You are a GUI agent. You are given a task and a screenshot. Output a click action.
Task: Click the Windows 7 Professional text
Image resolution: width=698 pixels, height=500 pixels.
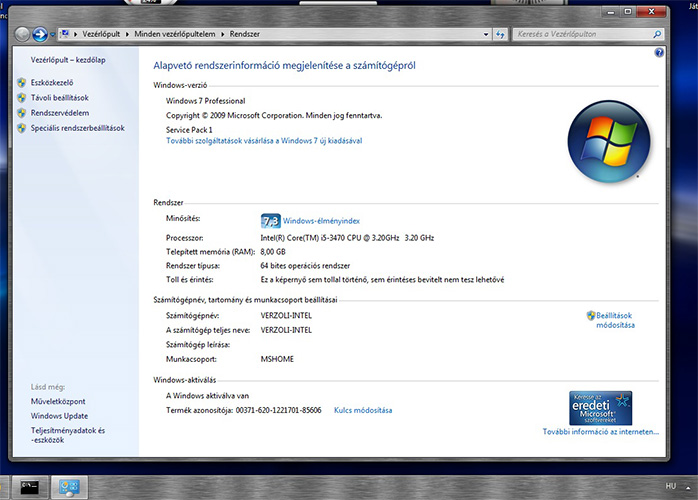(x=205, y=101)
